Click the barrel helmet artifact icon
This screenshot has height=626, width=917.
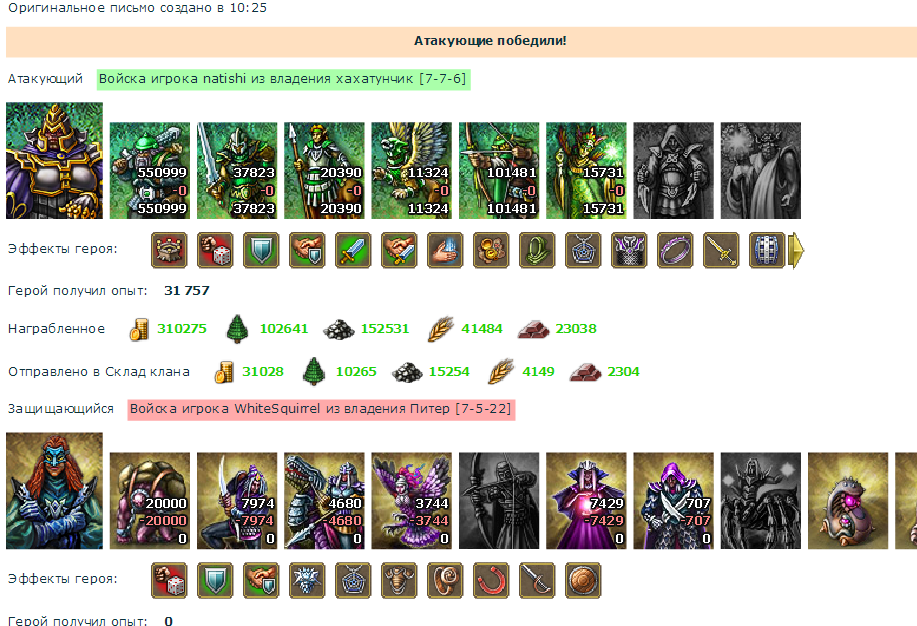pyautogui.click(x=767, y=250)
